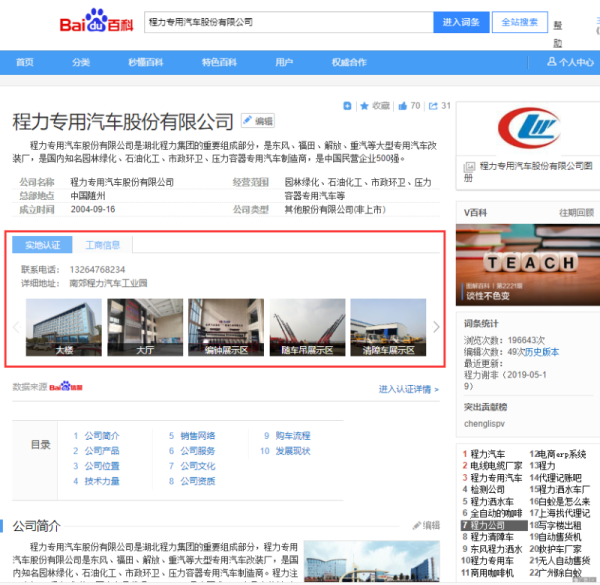Click the share icon next to 31

pos(433,106)
